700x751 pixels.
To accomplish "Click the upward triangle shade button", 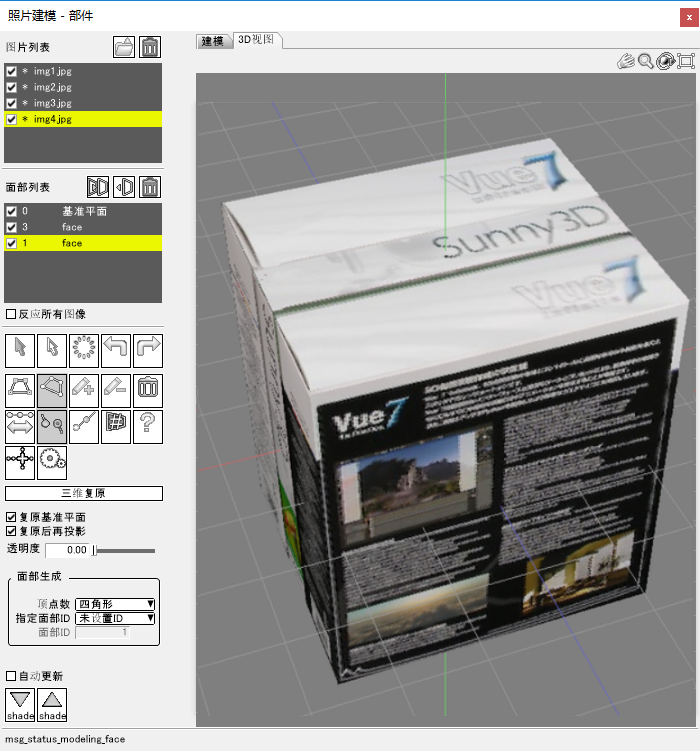I will [x=52, y=705].
